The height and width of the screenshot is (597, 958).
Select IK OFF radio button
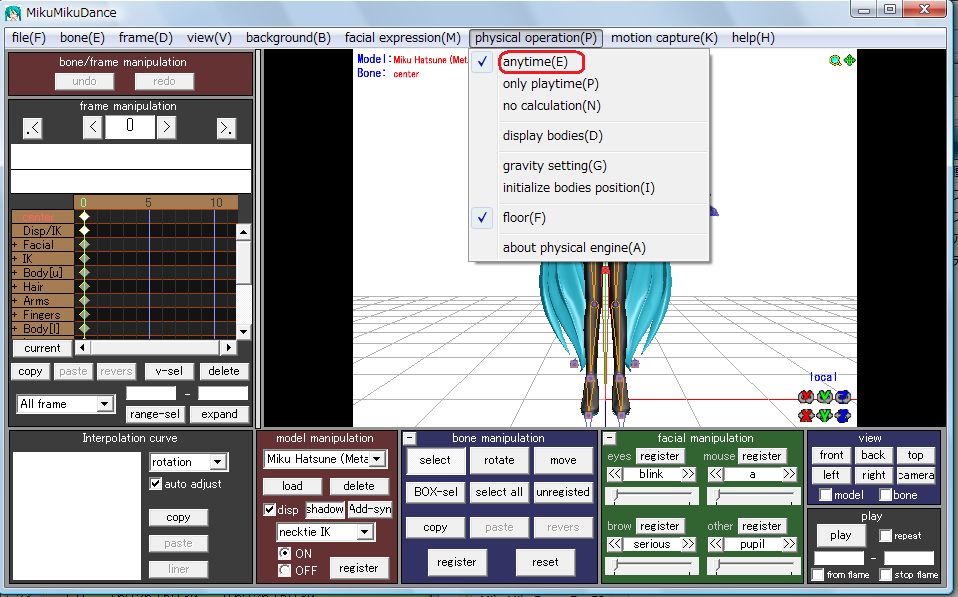(x=284, y=570)
